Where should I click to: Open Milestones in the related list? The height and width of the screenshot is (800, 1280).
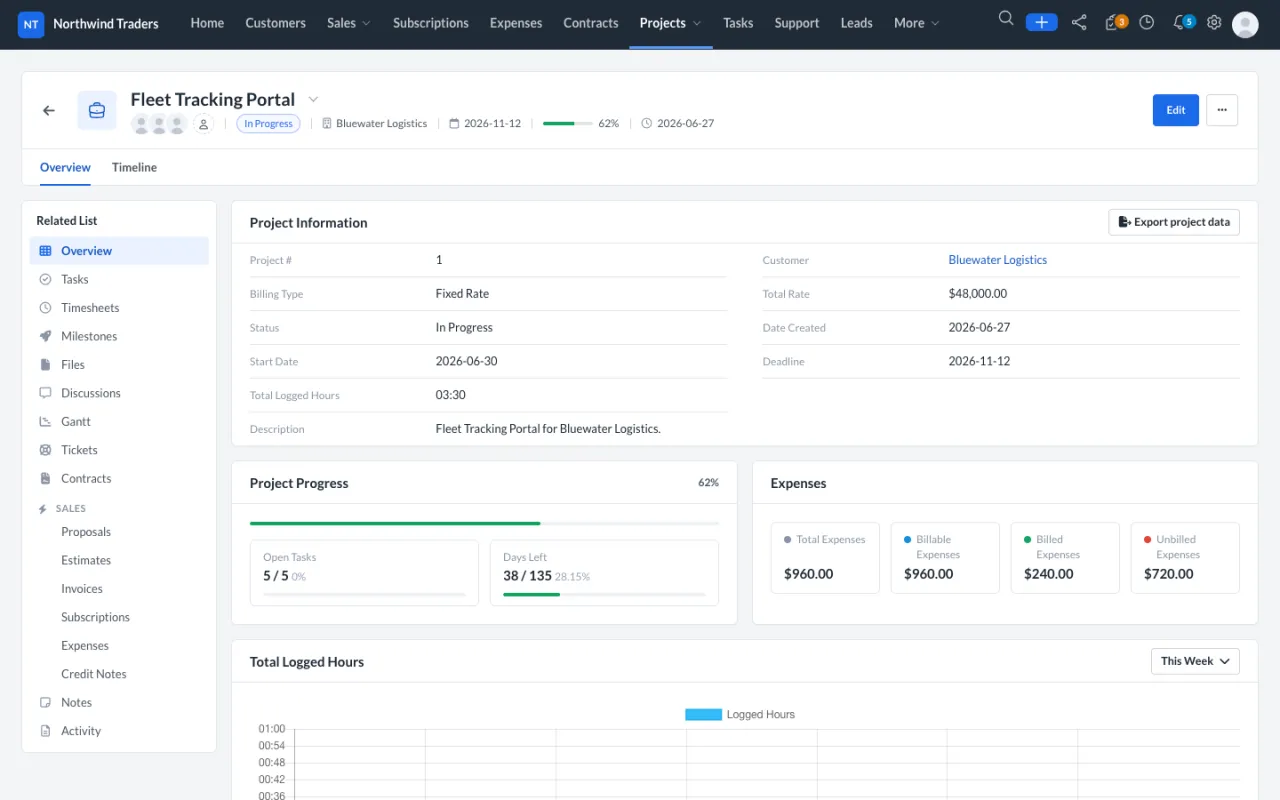click(119, 336)
